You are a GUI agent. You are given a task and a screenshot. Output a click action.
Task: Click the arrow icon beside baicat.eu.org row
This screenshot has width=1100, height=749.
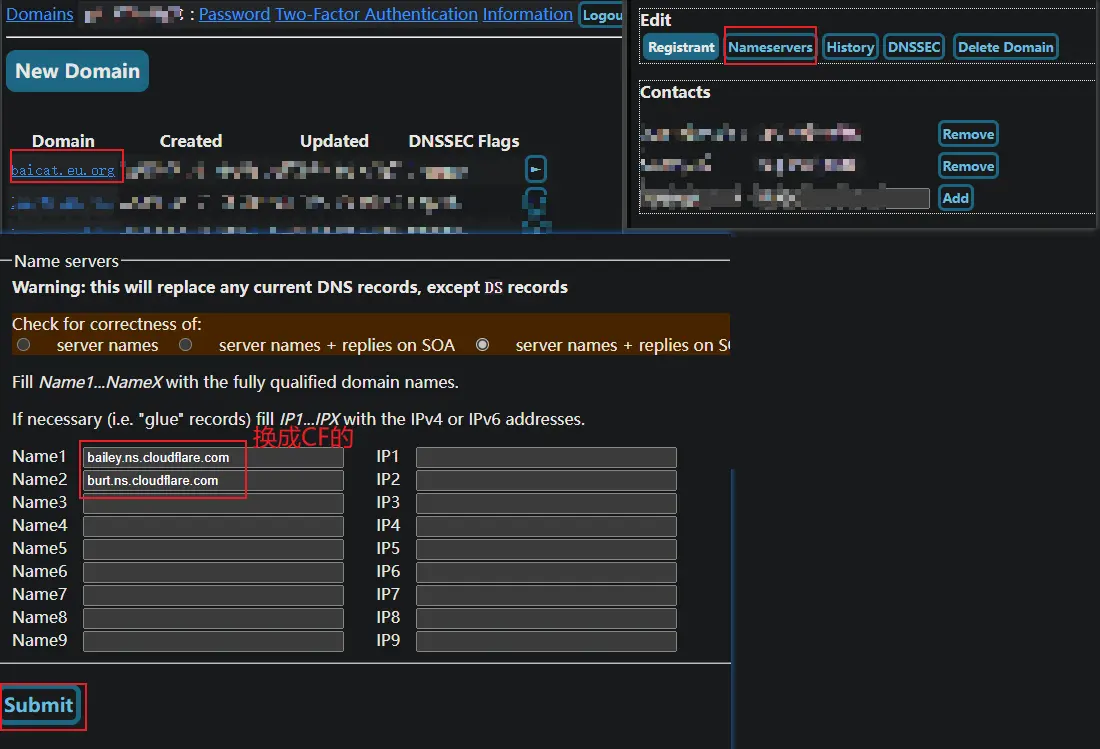click(x=536, y=169)
